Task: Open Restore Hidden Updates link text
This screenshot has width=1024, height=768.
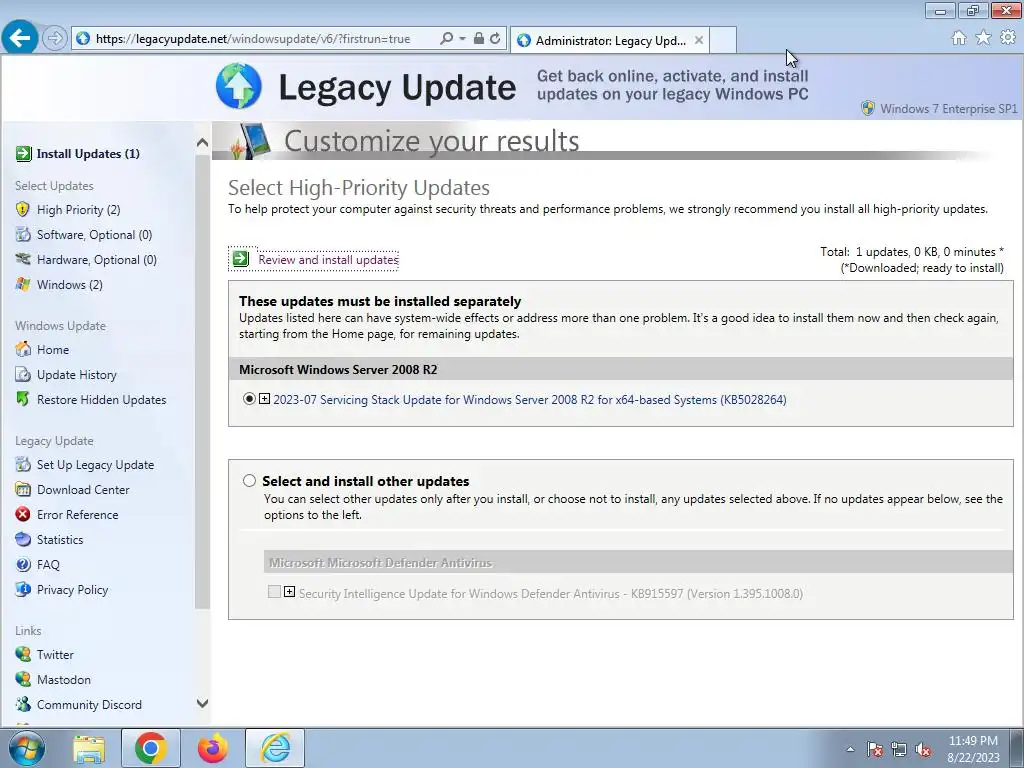Action: [101, 399]
